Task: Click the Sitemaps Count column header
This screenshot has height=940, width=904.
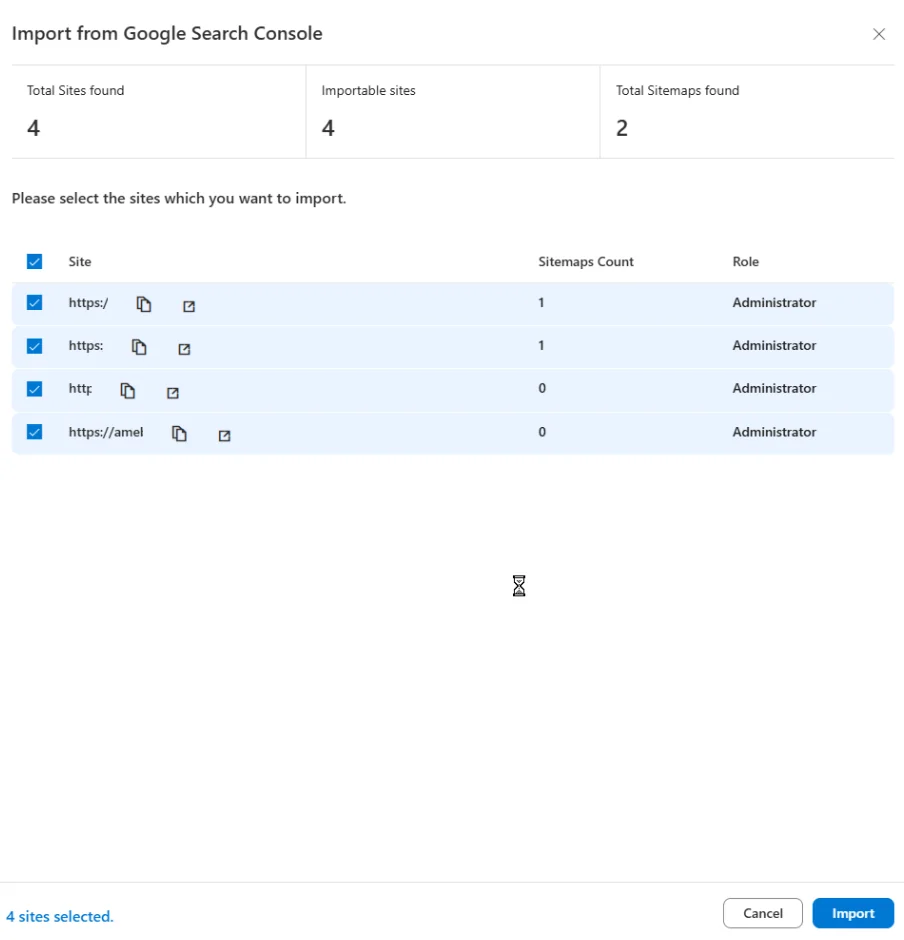Action: [586, 262]
